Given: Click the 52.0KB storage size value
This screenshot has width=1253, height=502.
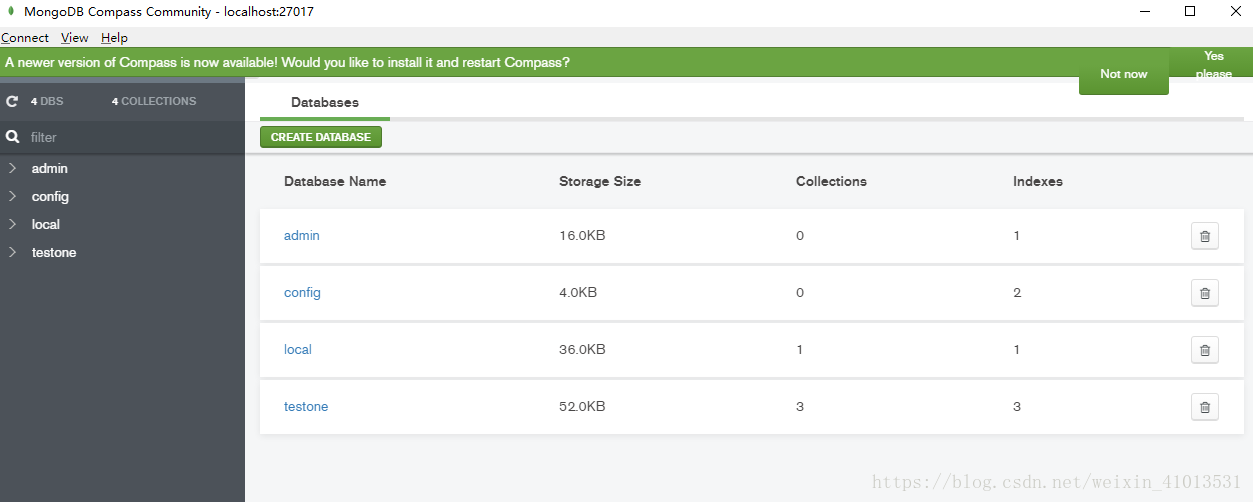Looking at the screenshot, I should [582, 407].
